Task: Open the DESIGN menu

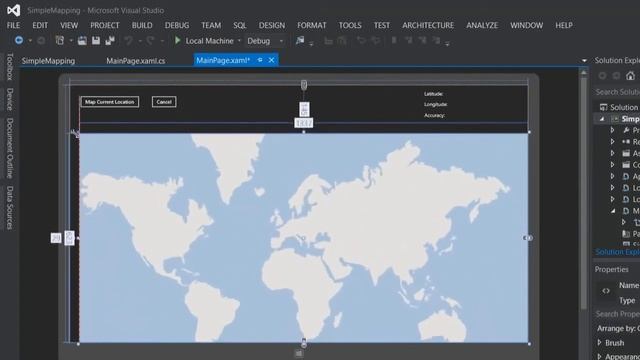Action: (272, 25)
